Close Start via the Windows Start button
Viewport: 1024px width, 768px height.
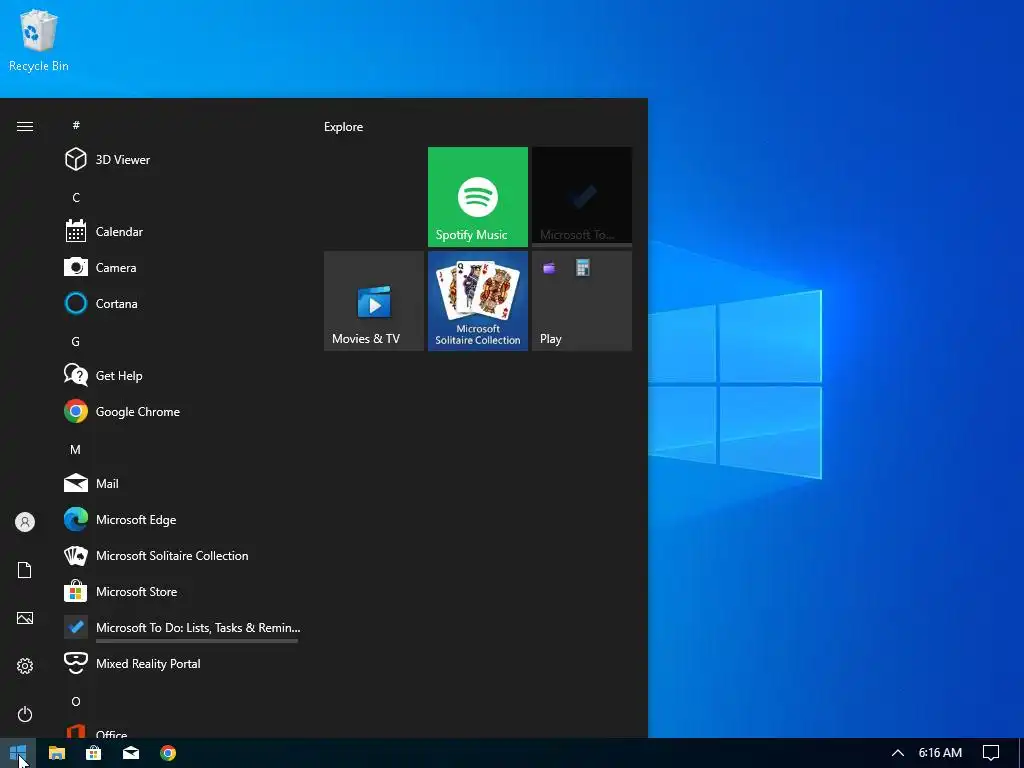click(x=18, y=753)
